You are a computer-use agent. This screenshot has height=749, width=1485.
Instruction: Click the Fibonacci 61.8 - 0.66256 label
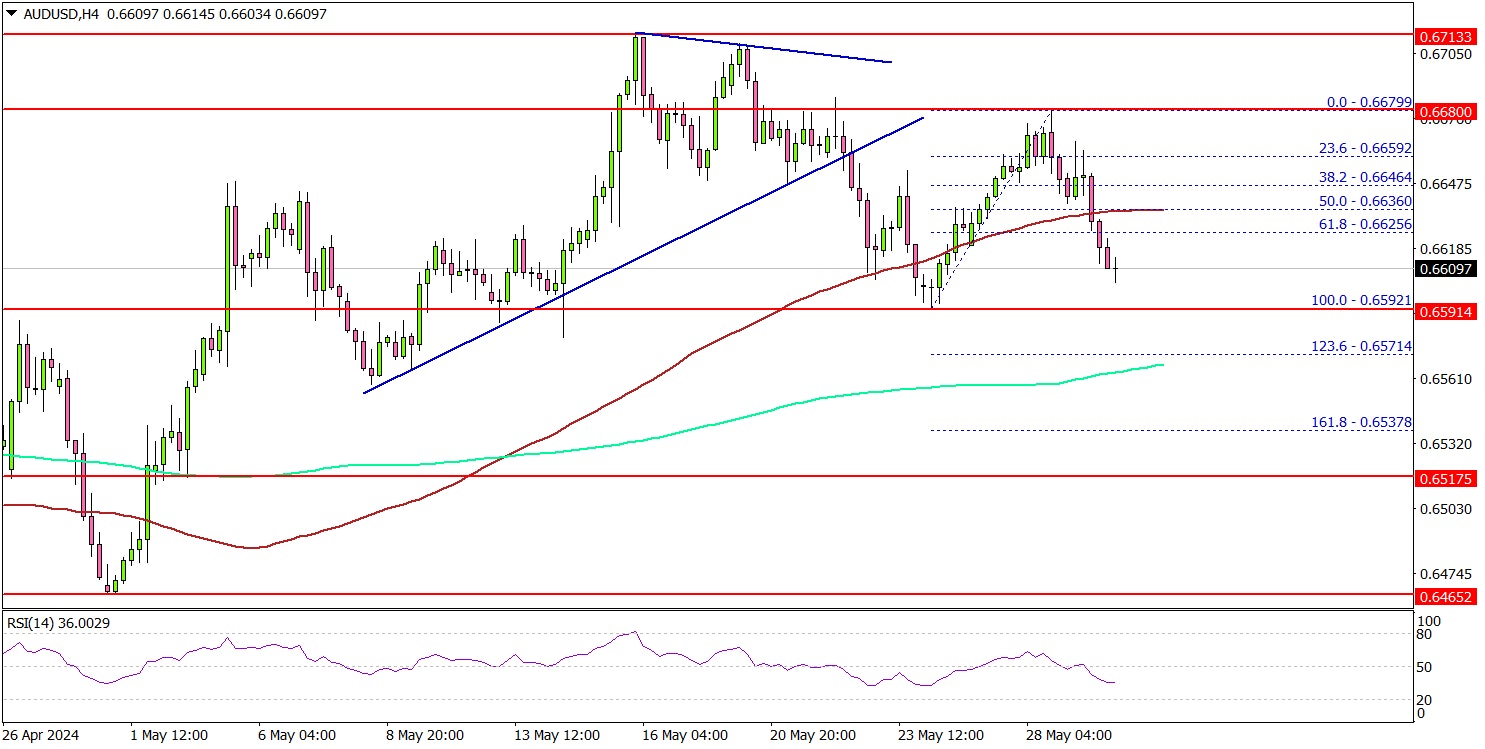pyautogui.click(x=1363, y=225)
